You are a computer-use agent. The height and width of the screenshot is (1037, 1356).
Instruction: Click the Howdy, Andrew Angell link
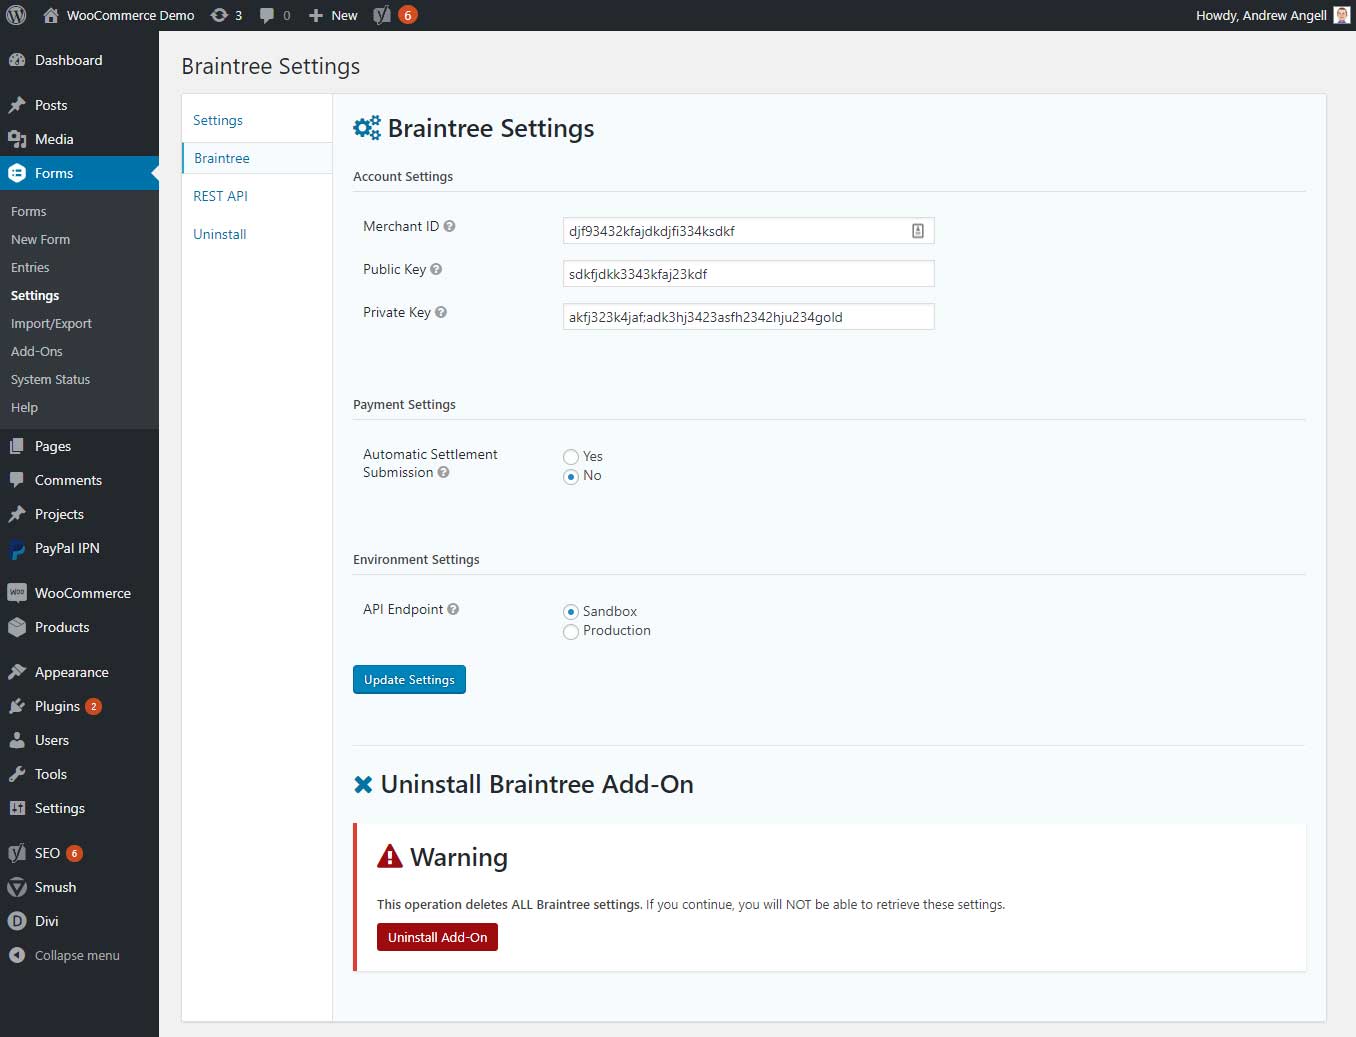pos(1261,15)
